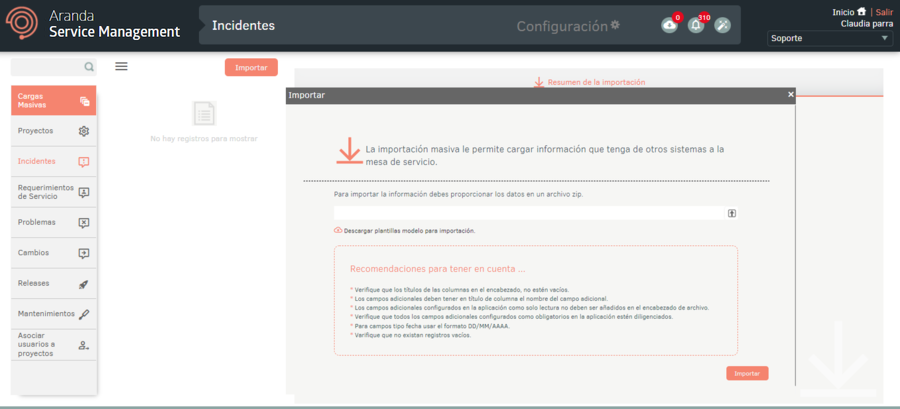Click the wrench tools icon in header
The image size is (900, 409).
[722, 25]
